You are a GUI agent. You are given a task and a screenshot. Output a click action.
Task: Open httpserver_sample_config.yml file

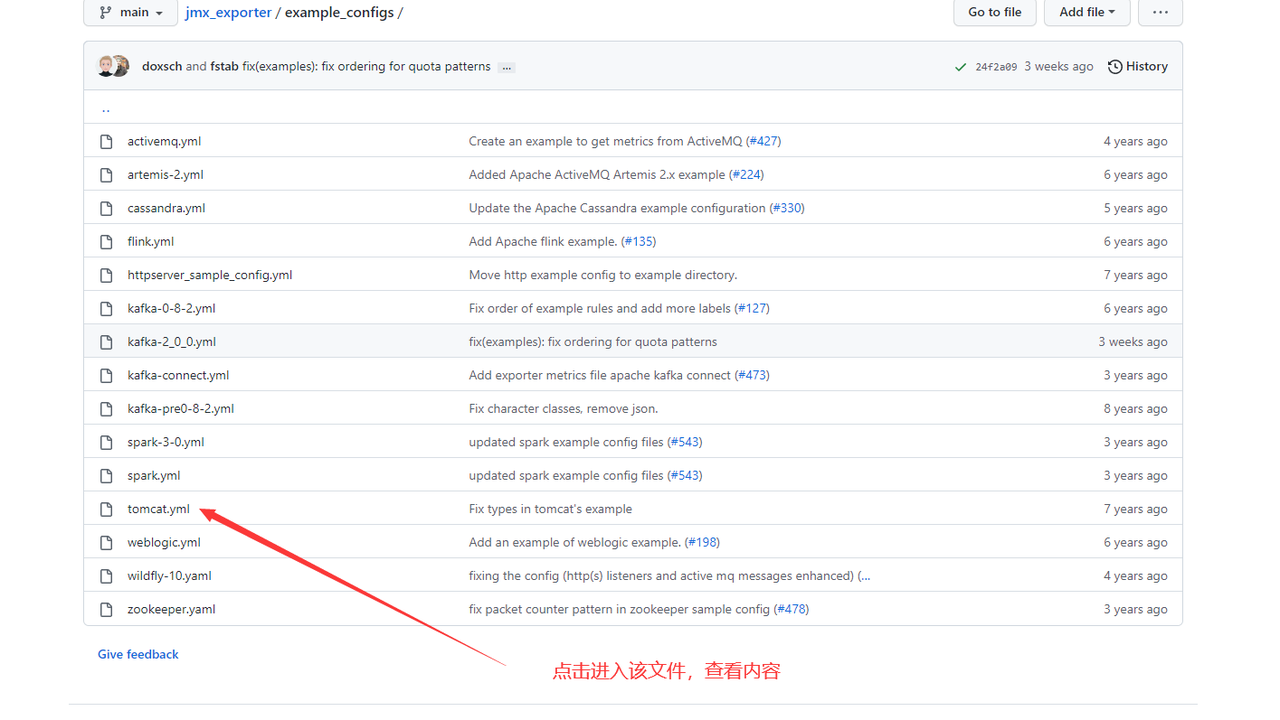pos(210,275)
